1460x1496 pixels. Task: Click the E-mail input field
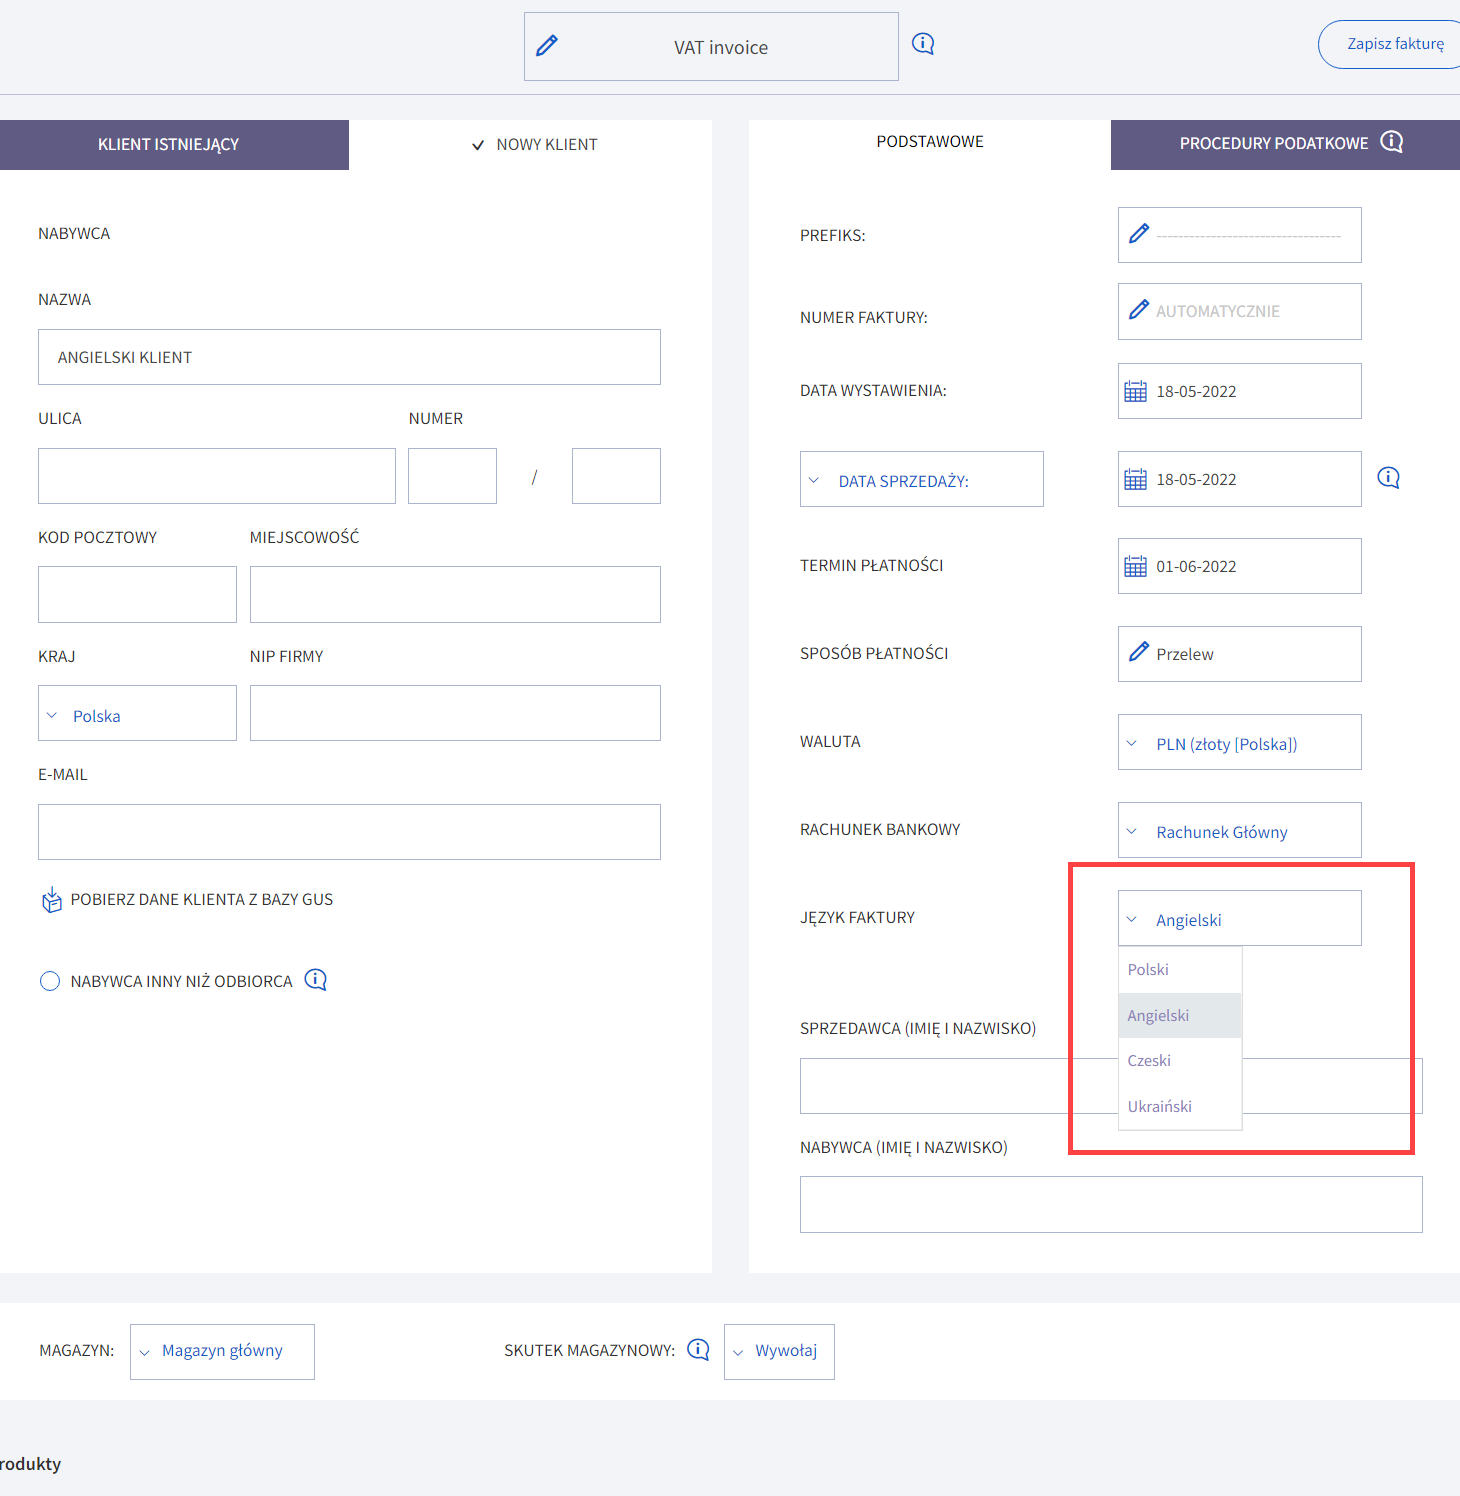[x=349, y=832]
